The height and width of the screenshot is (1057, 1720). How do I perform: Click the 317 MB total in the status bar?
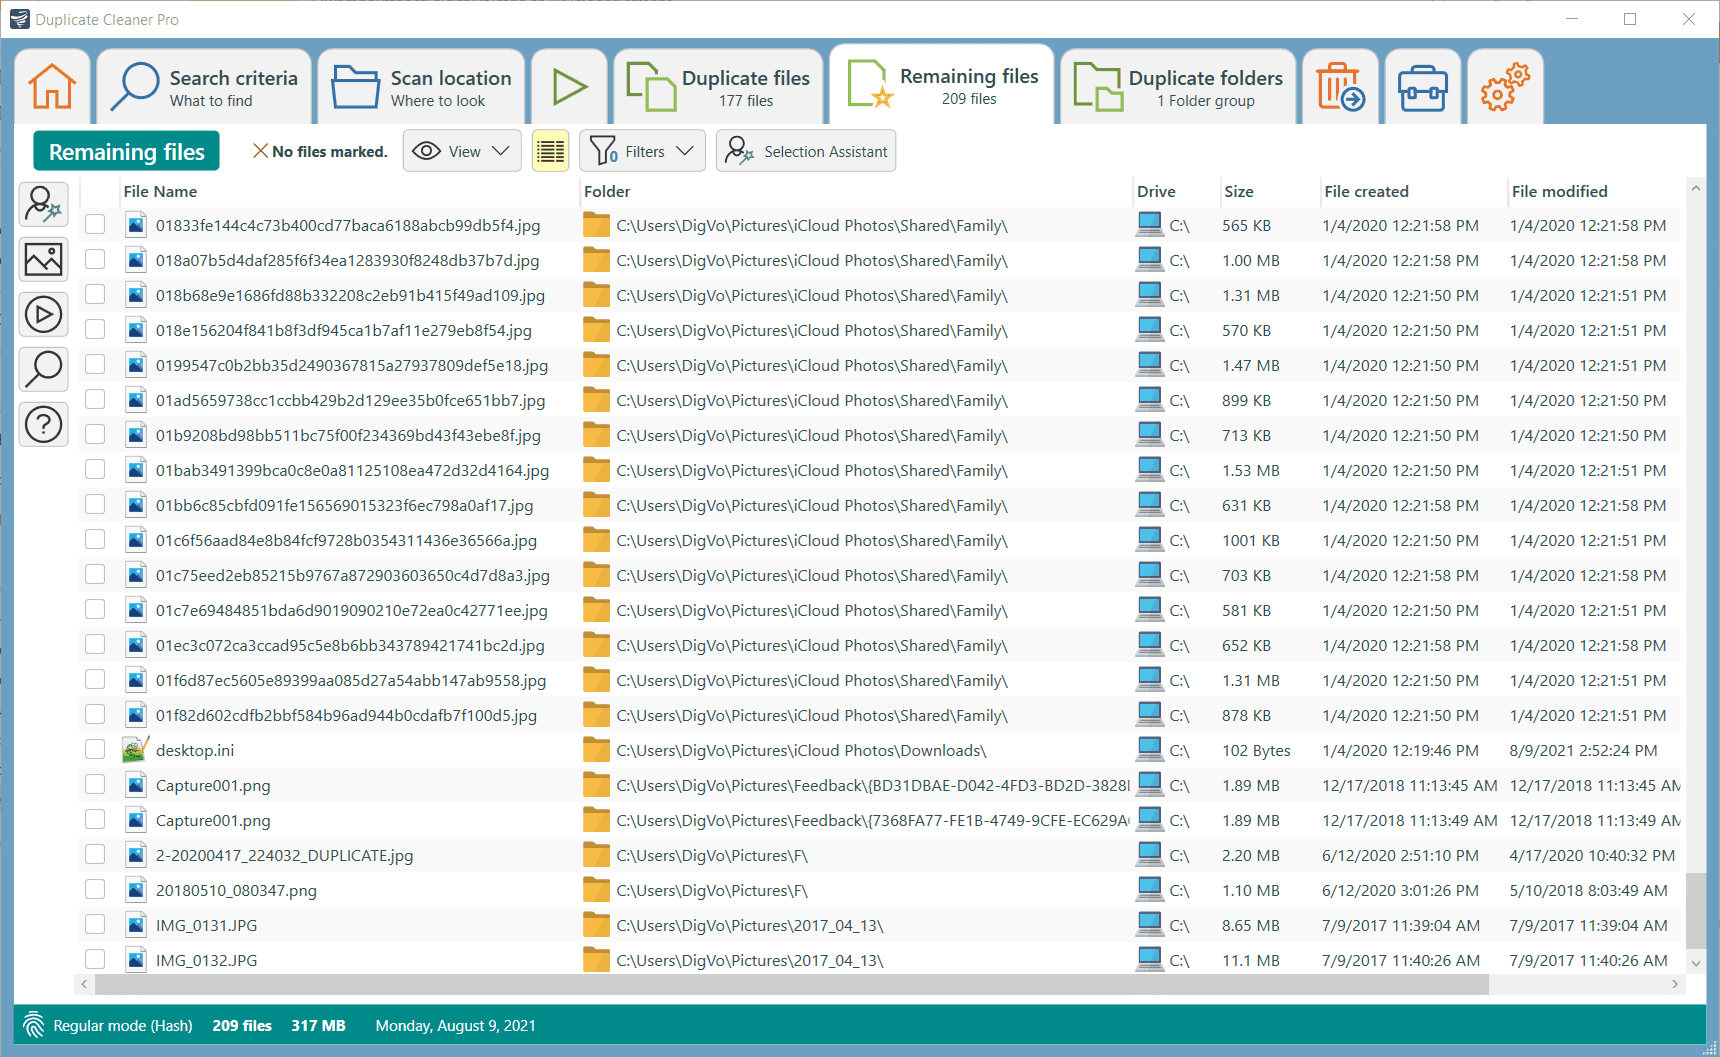click(319, 1025)
